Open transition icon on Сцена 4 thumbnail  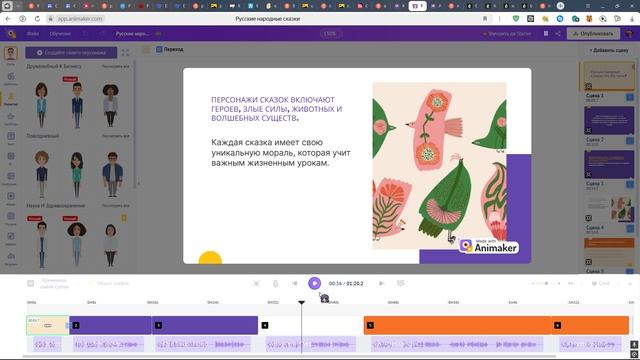point(589,218)
